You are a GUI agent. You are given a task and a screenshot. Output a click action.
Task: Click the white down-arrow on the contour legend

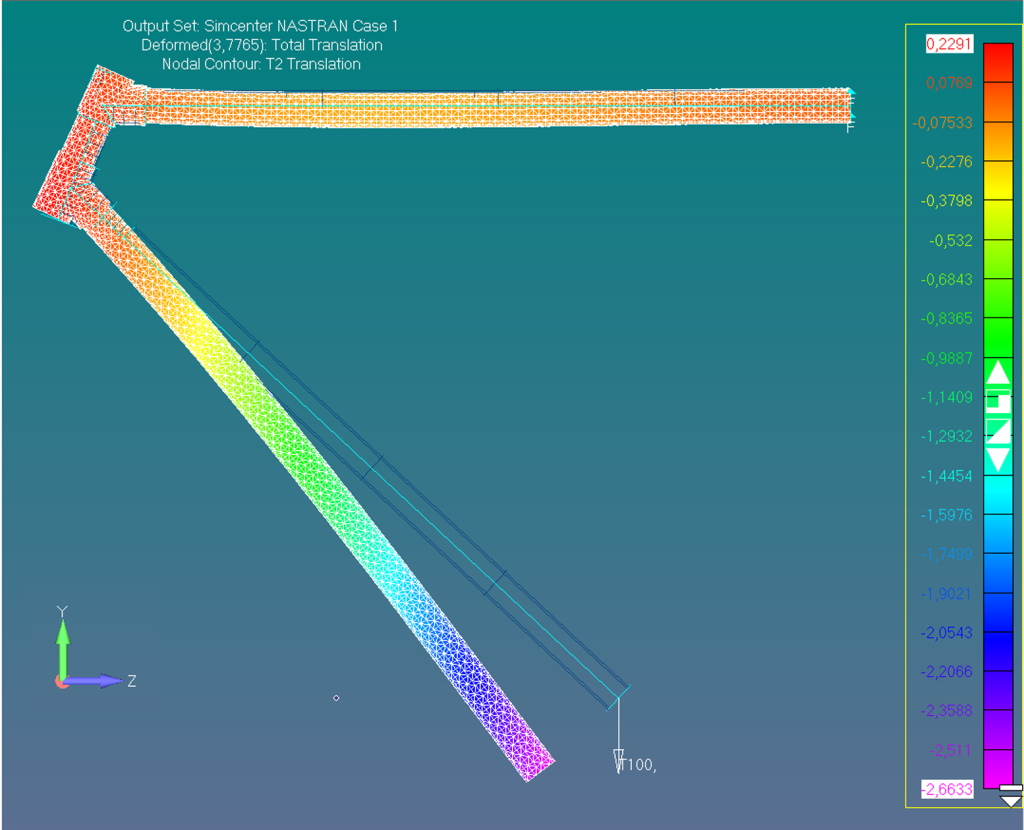(x=998, y=460)
